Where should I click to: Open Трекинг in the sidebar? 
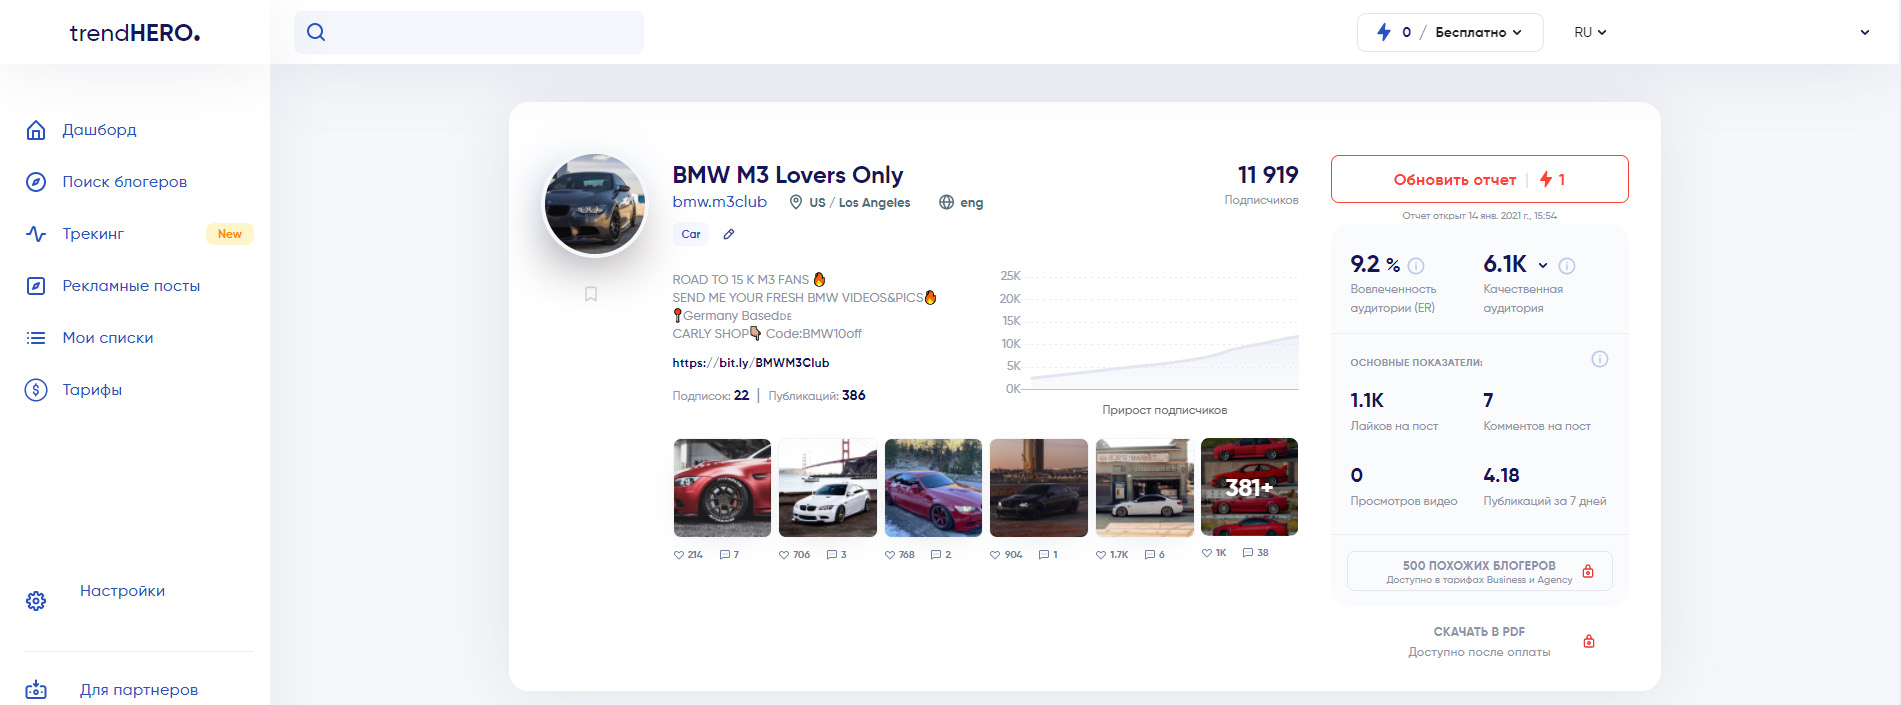(93, 234)
